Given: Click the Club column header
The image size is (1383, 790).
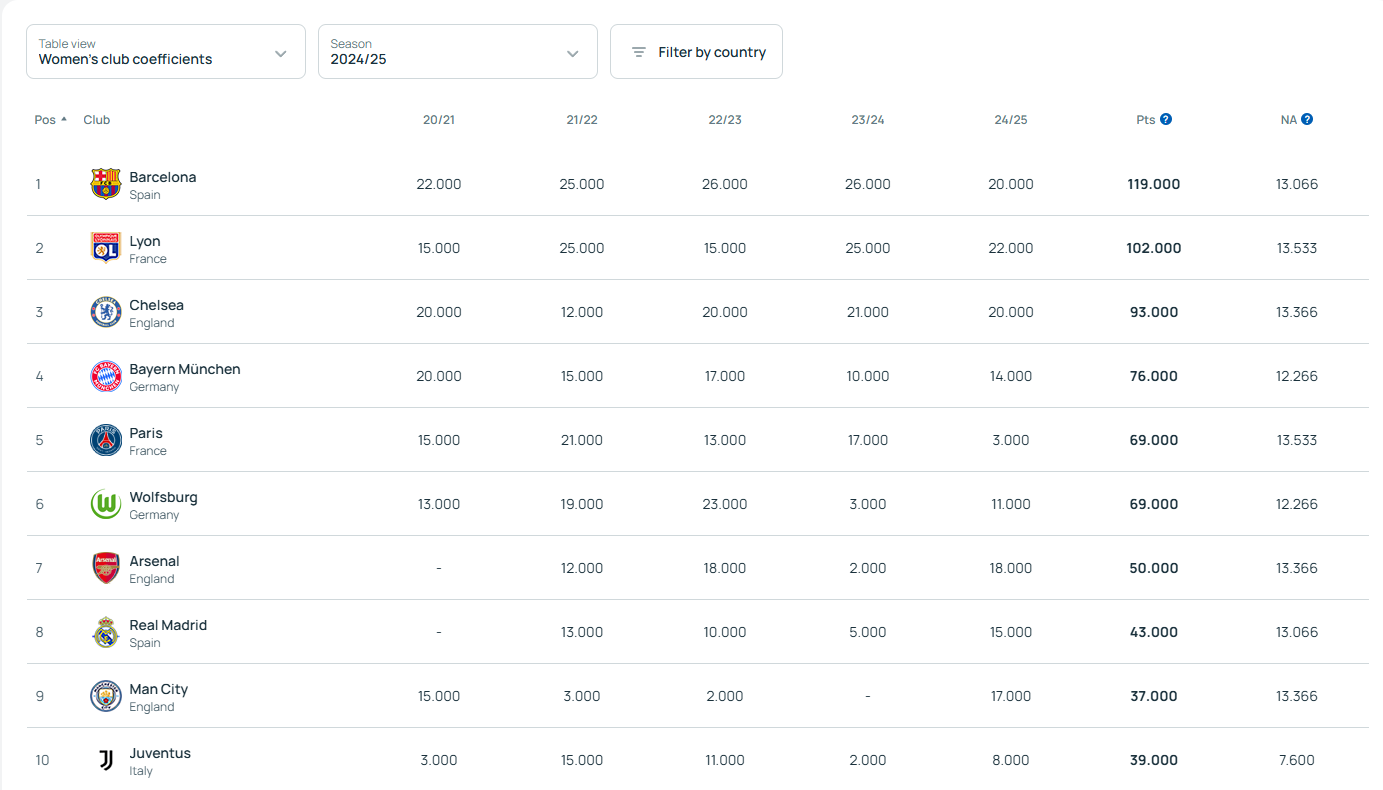Looking at the screenshot, I should pyautogui.click(x=97, y=120).
